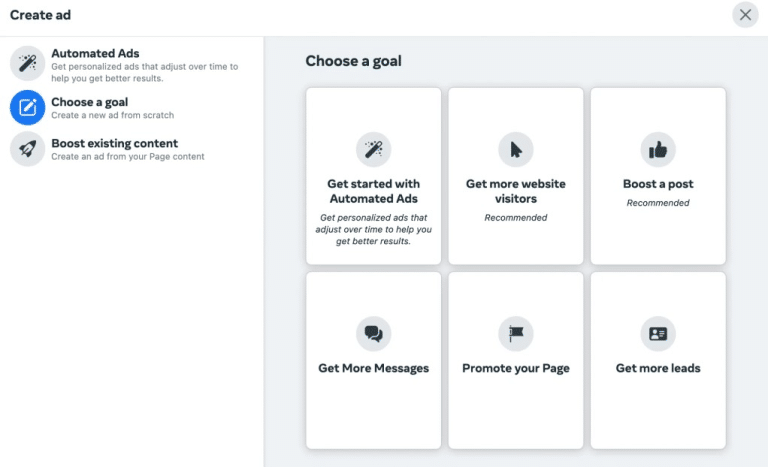Click the Automated Ads card description text
Viewport: 768px width, 467px height.
(373, 229)
